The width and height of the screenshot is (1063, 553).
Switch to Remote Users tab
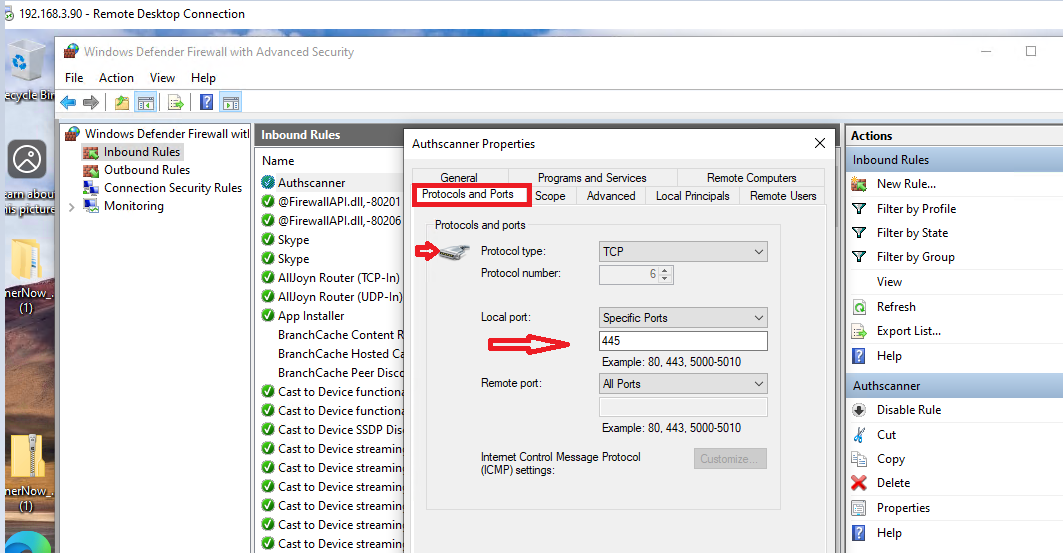[782, 195]
